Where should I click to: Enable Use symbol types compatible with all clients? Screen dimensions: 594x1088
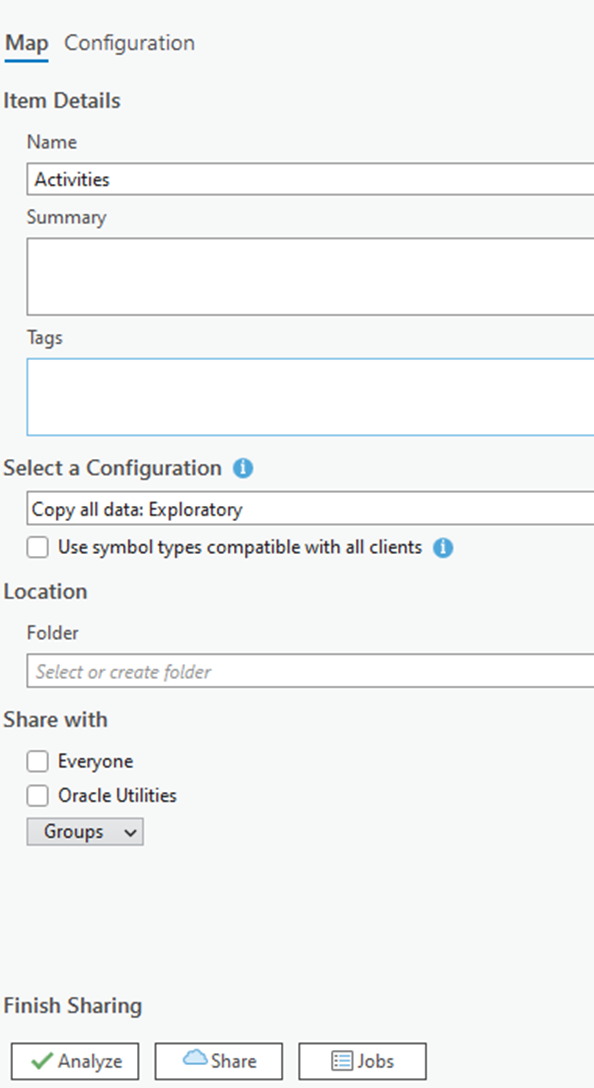point(37,547)
